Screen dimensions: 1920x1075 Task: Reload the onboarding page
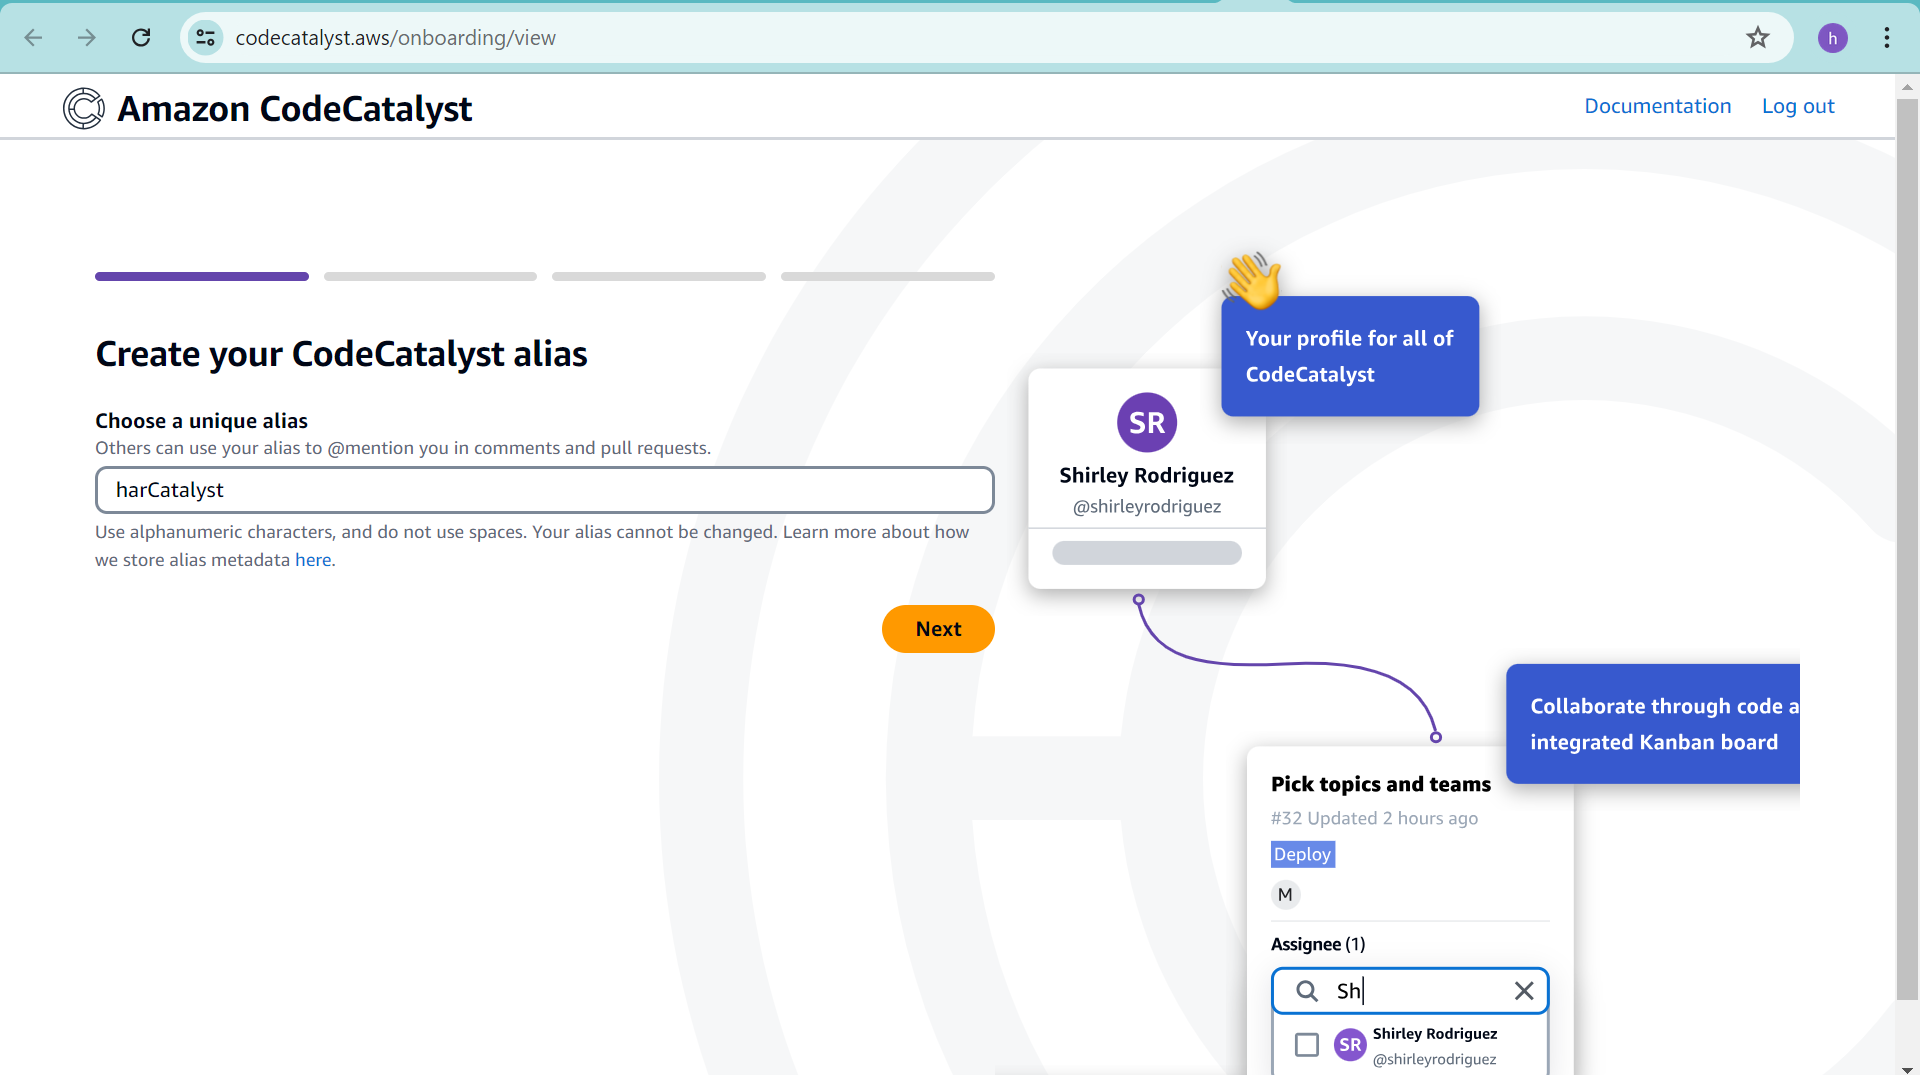click(141, 37)
